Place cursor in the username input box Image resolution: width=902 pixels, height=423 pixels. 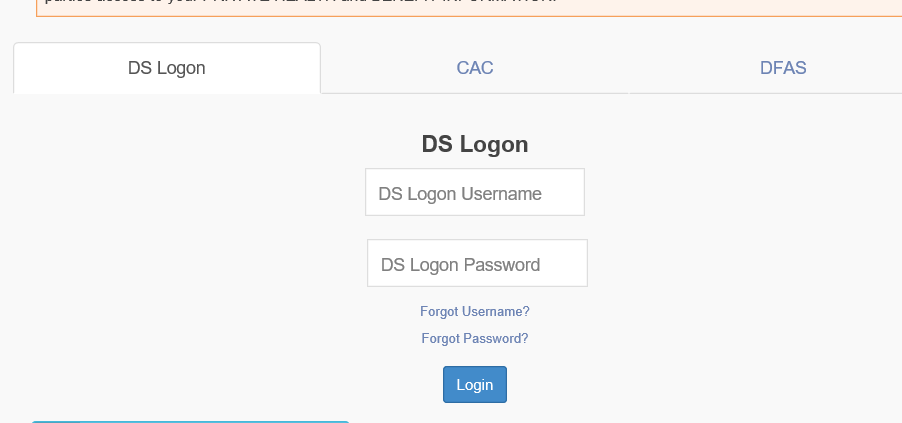click(x=474, y=193)
